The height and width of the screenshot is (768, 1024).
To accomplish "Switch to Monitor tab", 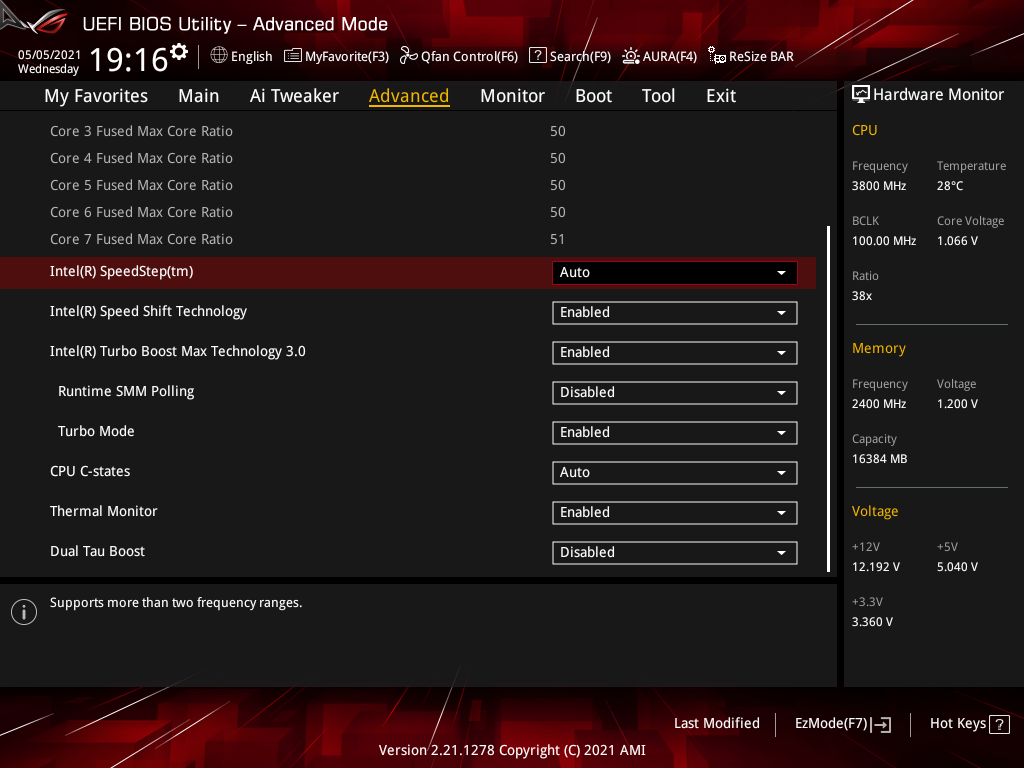I will (x=512, y=96).
